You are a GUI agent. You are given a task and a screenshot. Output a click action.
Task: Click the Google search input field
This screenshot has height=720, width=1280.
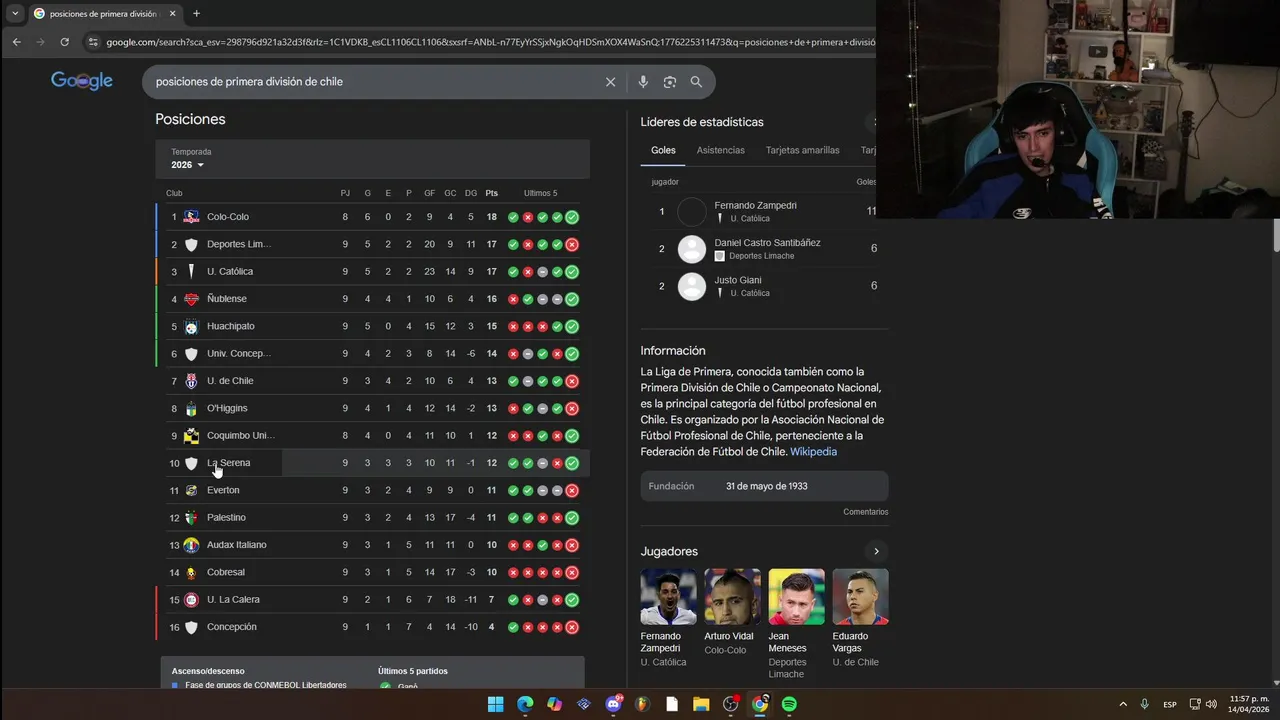pos(375,82)
